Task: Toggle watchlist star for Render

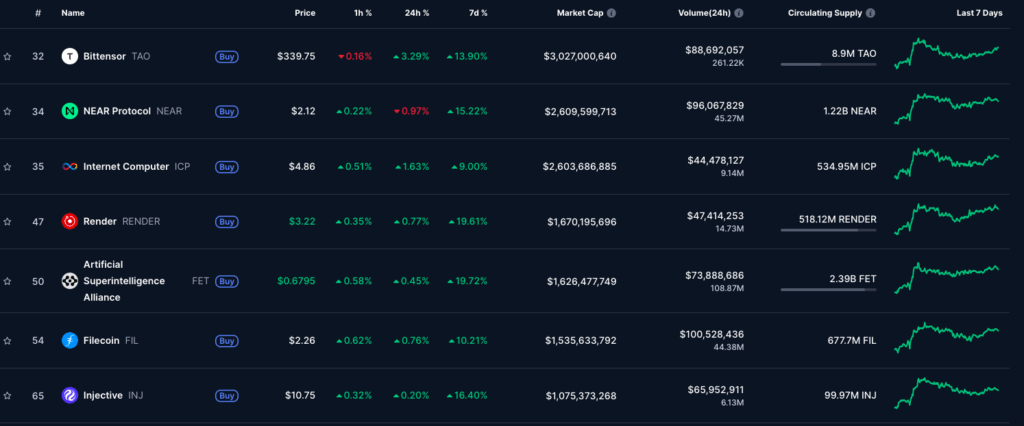Action: 7,222
